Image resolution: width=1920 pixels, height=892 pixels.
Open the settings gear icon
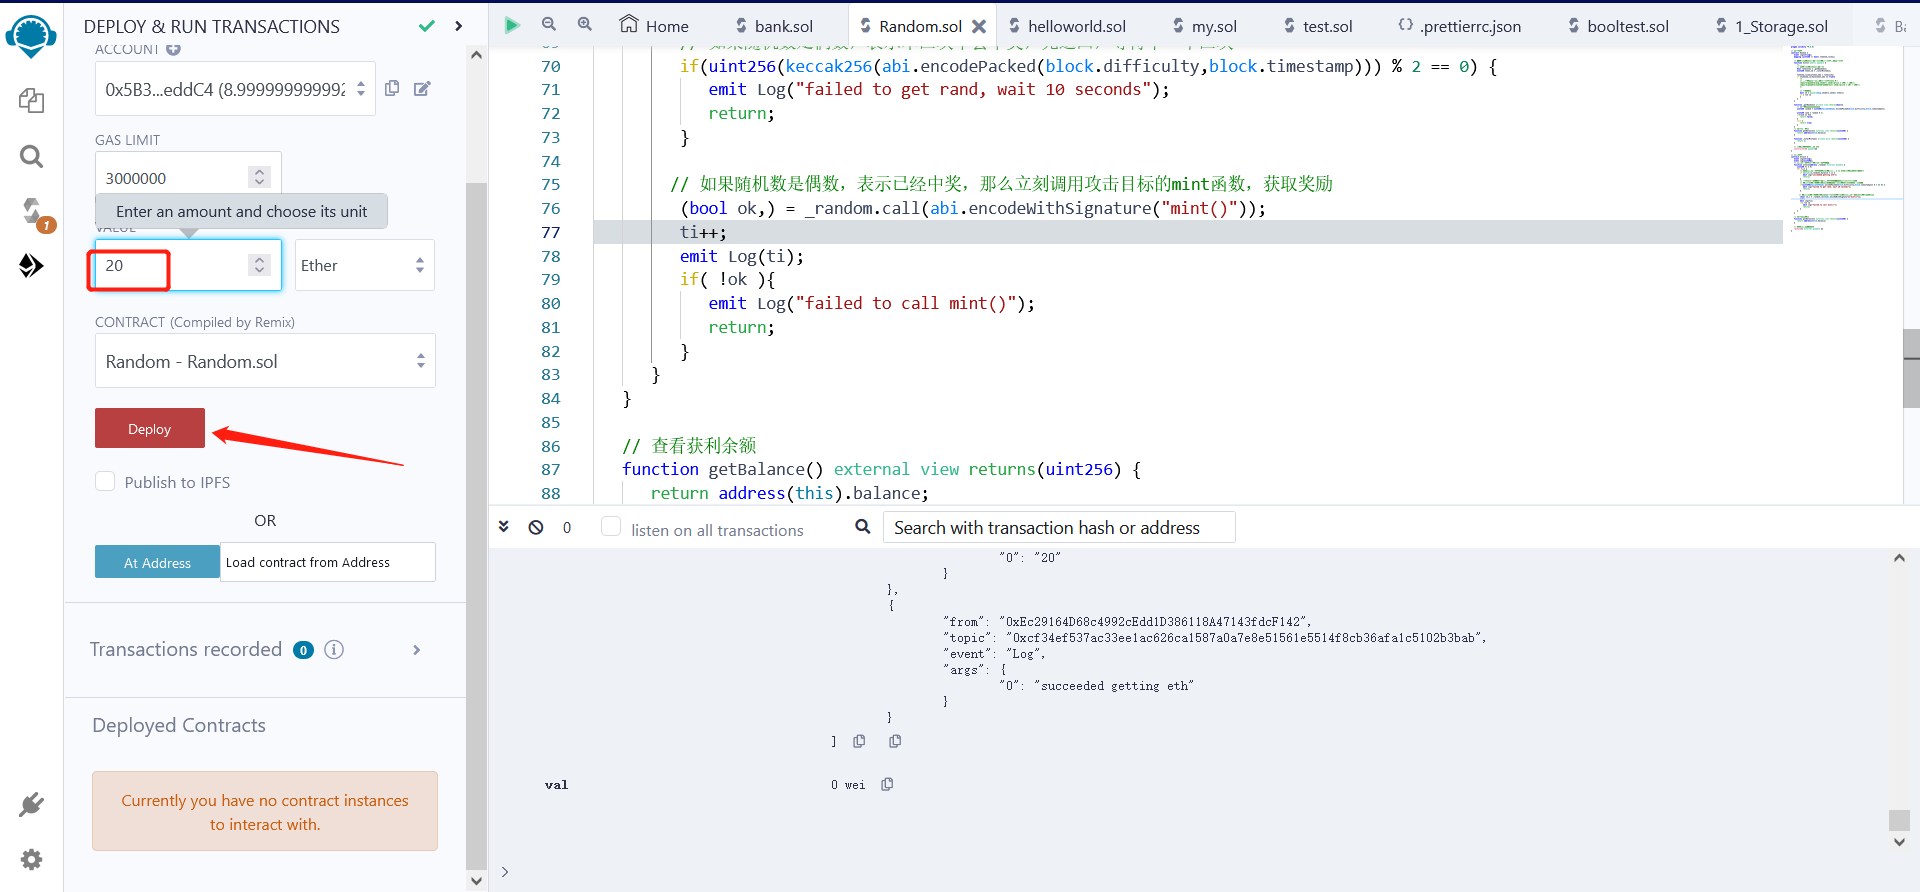tap(31, 859)
